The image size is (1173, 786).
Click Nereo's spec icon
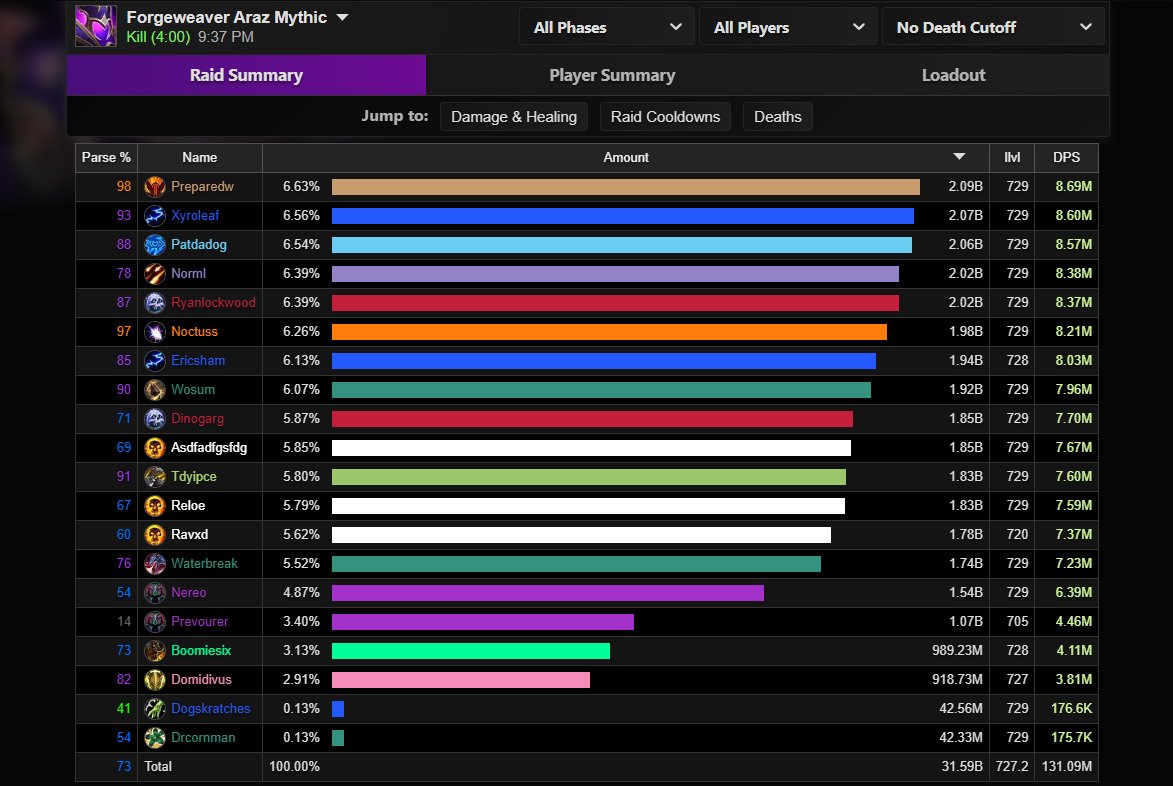155,592
